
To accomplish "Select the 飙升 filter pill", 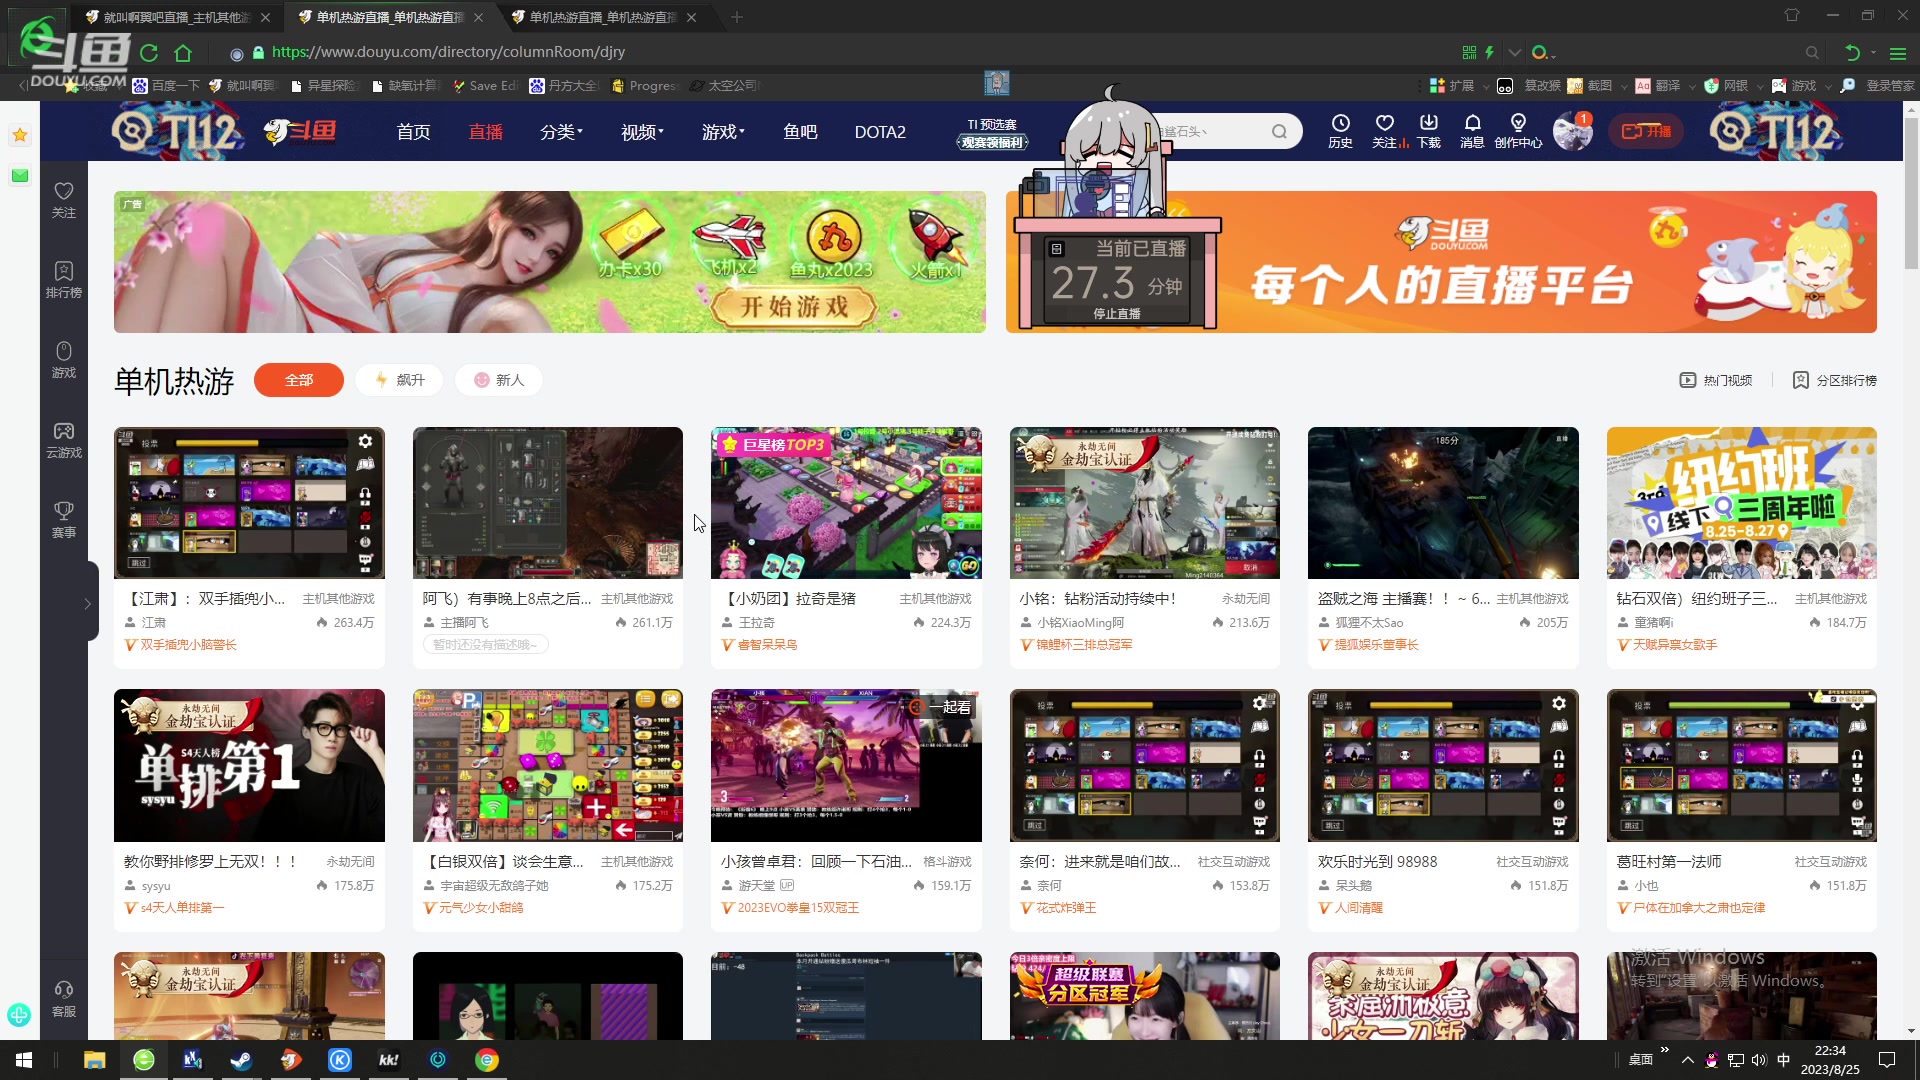I will 400,380.
